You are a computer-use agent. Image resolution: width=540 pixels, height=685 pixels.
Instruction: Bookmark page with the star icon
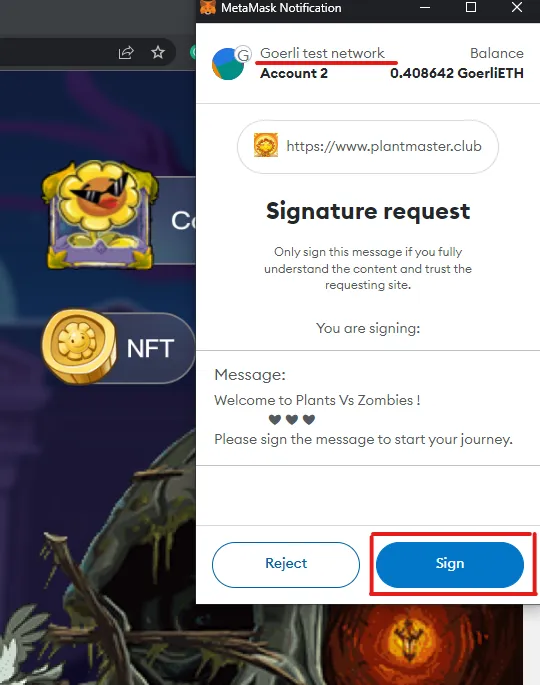[158, 52]
